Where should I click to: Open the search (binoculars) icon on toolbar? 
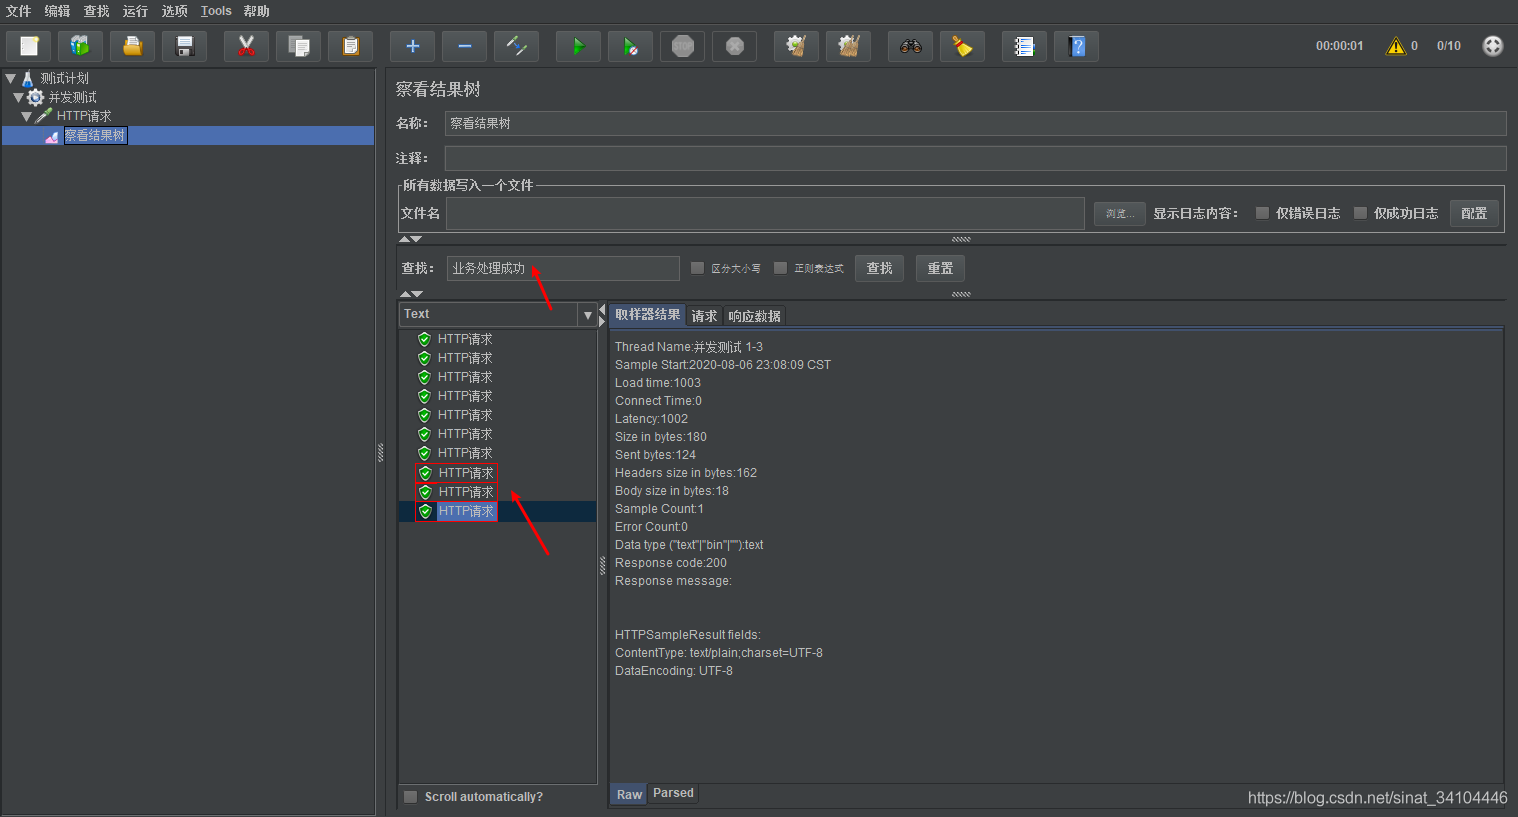910,45
